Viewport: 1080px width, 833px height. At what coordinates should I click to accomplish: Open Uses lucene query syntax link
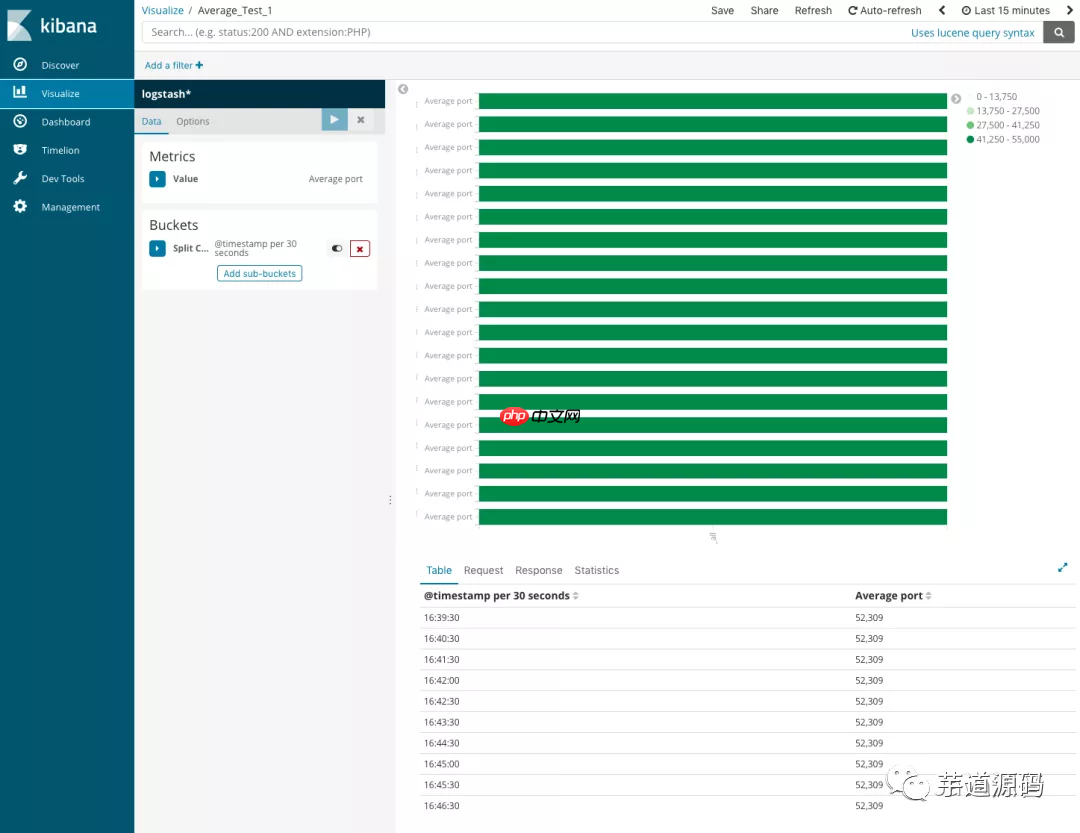pos(972,32)
